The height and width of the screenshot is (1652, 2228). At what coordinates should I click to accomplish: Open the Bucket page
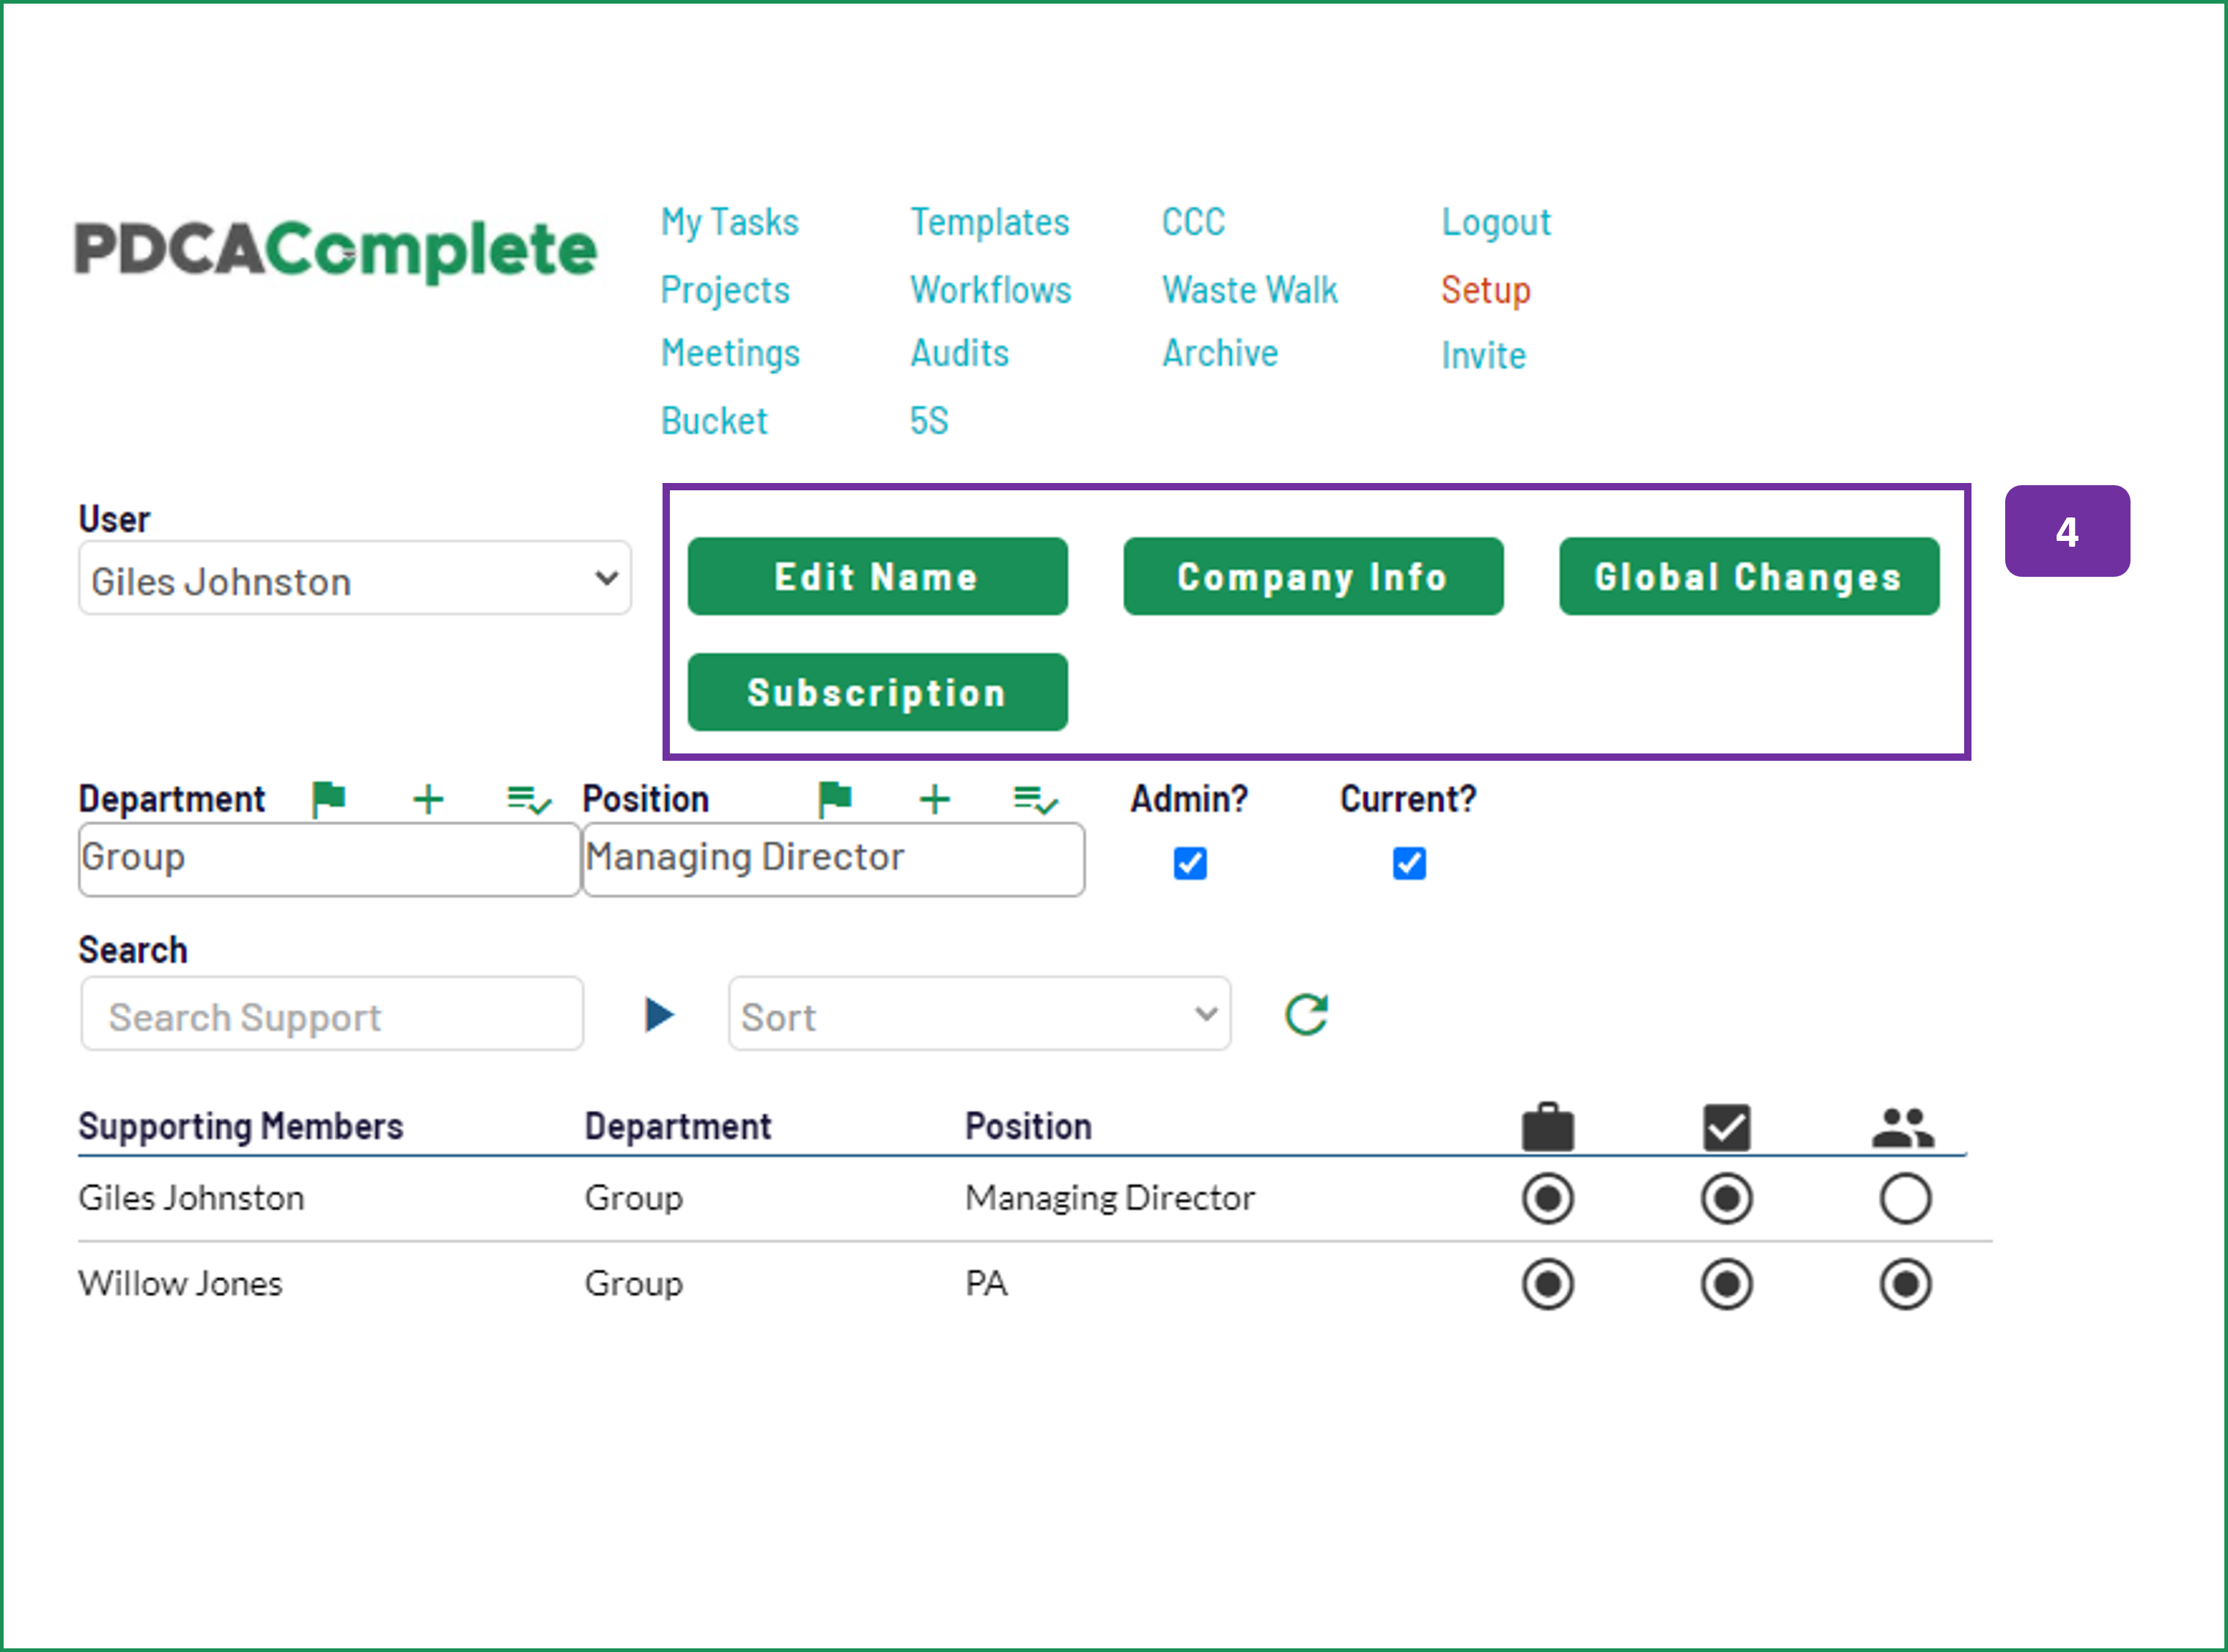[x=714, y=421]
